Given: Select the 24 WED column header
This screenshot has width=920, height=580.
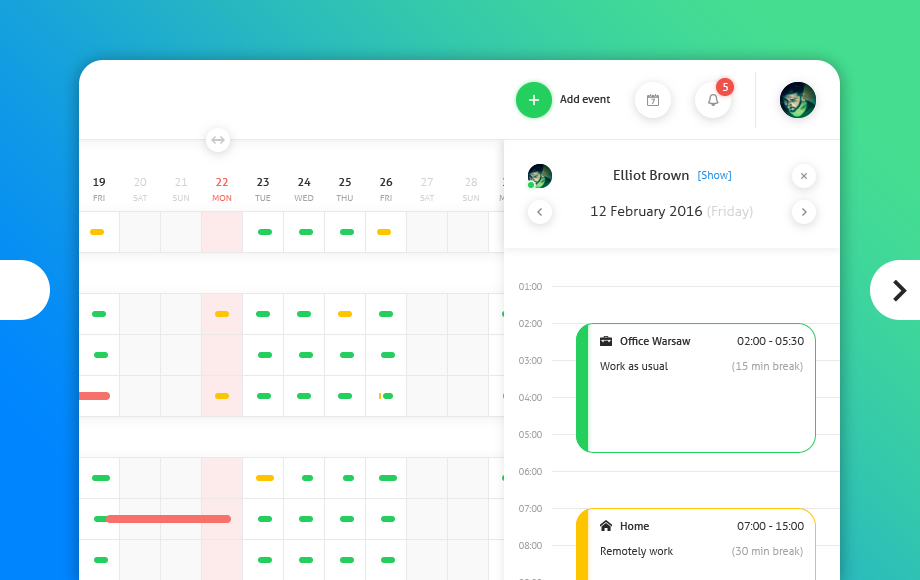Looking at the screenshot, I should pos(304,189).
